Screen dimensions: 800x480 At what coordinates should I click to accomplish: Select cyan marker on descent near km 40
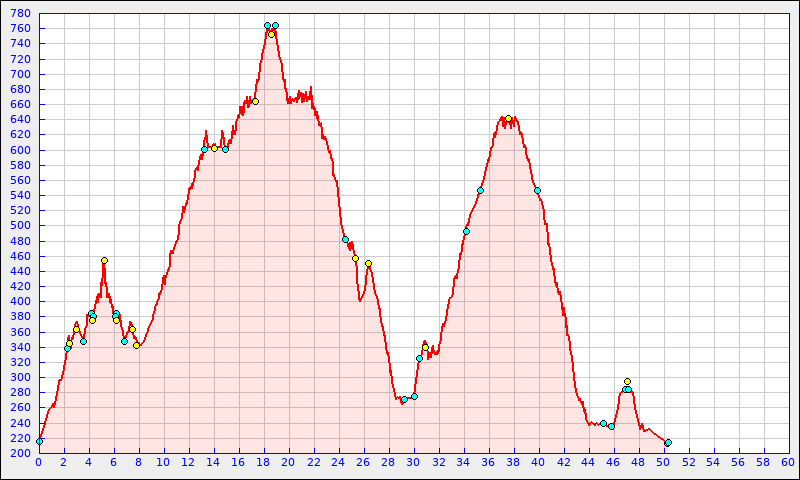(537, 190)
